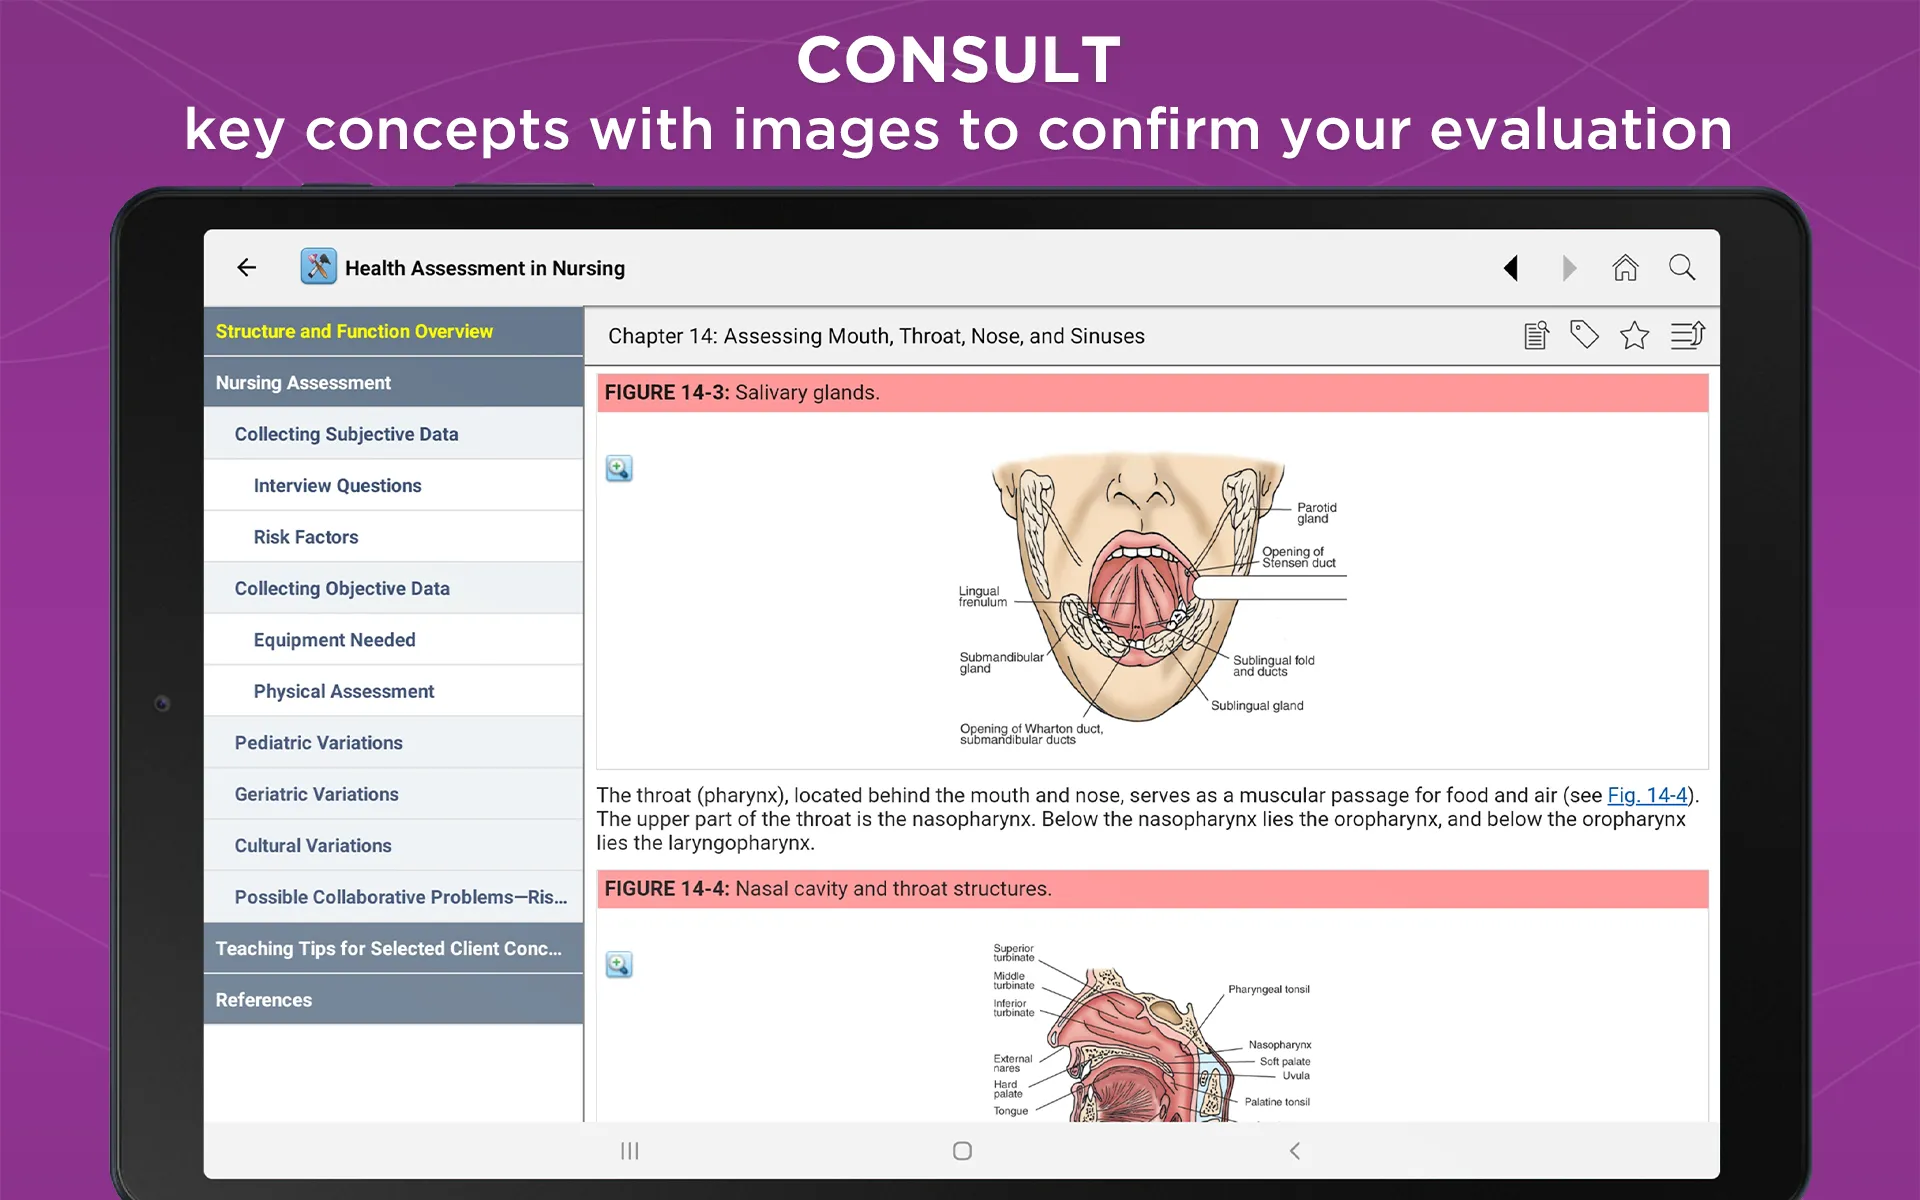Click the zoom magnifier icon on Figure 14-4

pyautogui.click(x=619, y=965)
